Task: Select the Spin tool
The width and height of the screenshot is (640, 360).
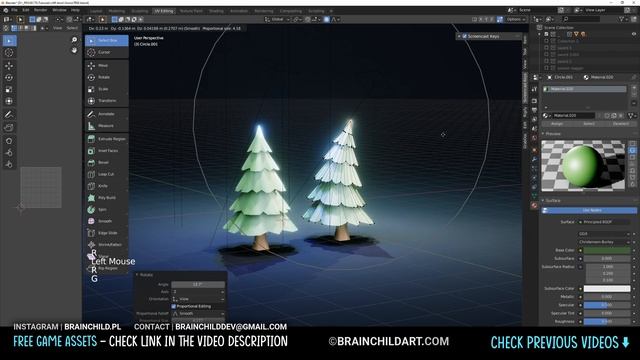Action: (x=107, y=209)
